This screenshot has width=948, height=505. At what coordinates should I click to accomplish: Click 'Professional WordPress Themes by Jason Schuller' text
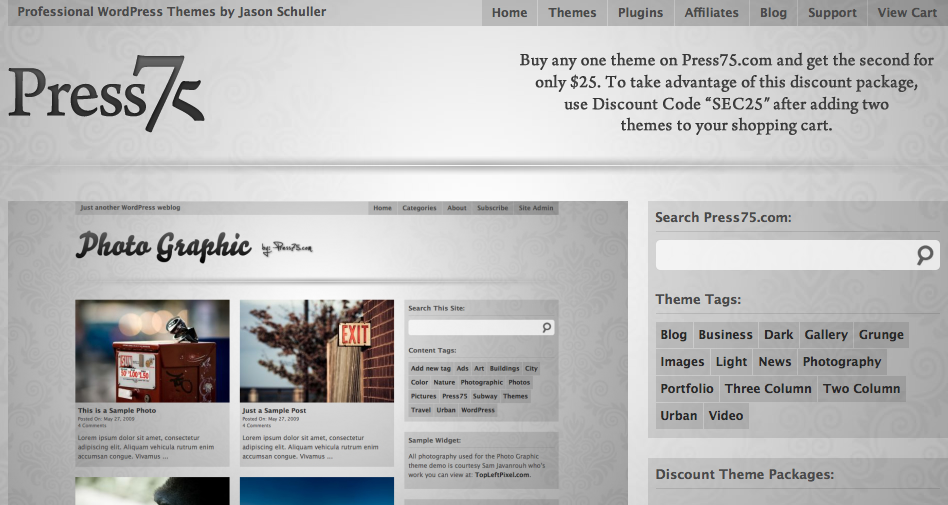click(172, 11)
